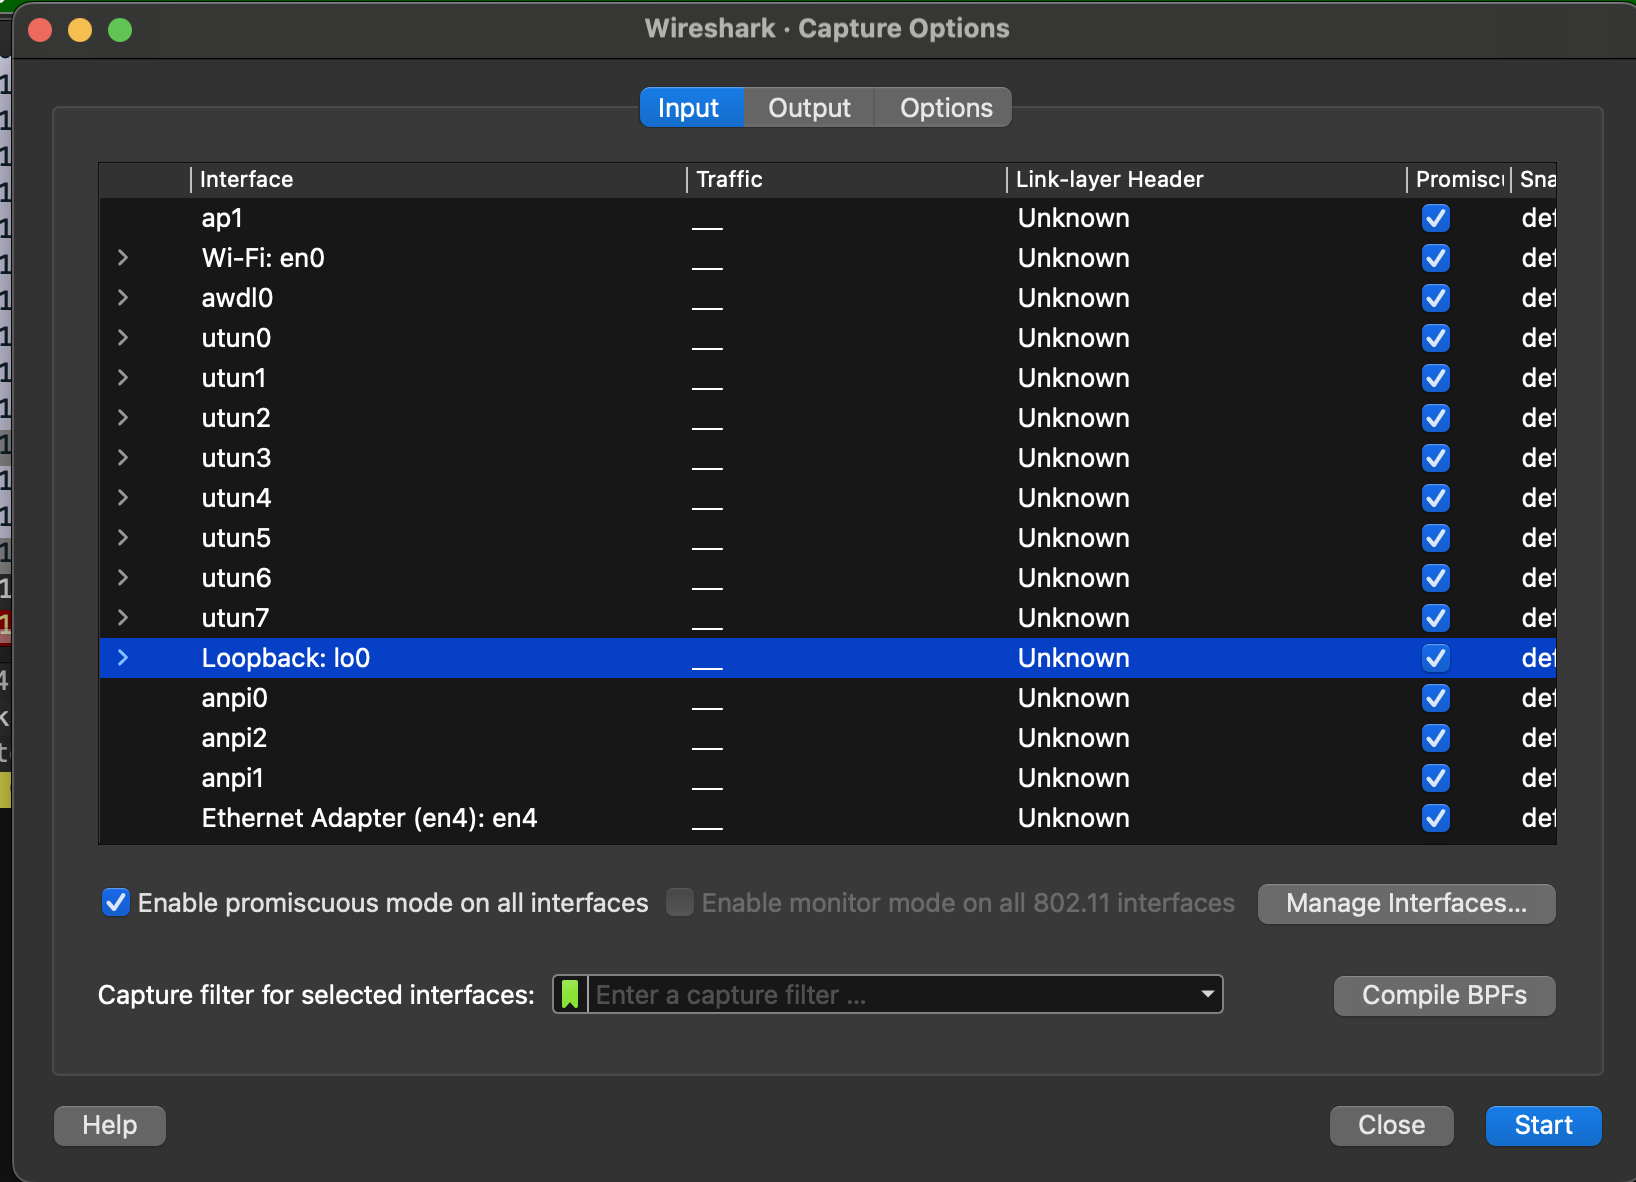Toggle promiscuous checkbox for Ethernet Adapter en4
Screen dimensions: 1636x1182
(x=1436, y=818)
